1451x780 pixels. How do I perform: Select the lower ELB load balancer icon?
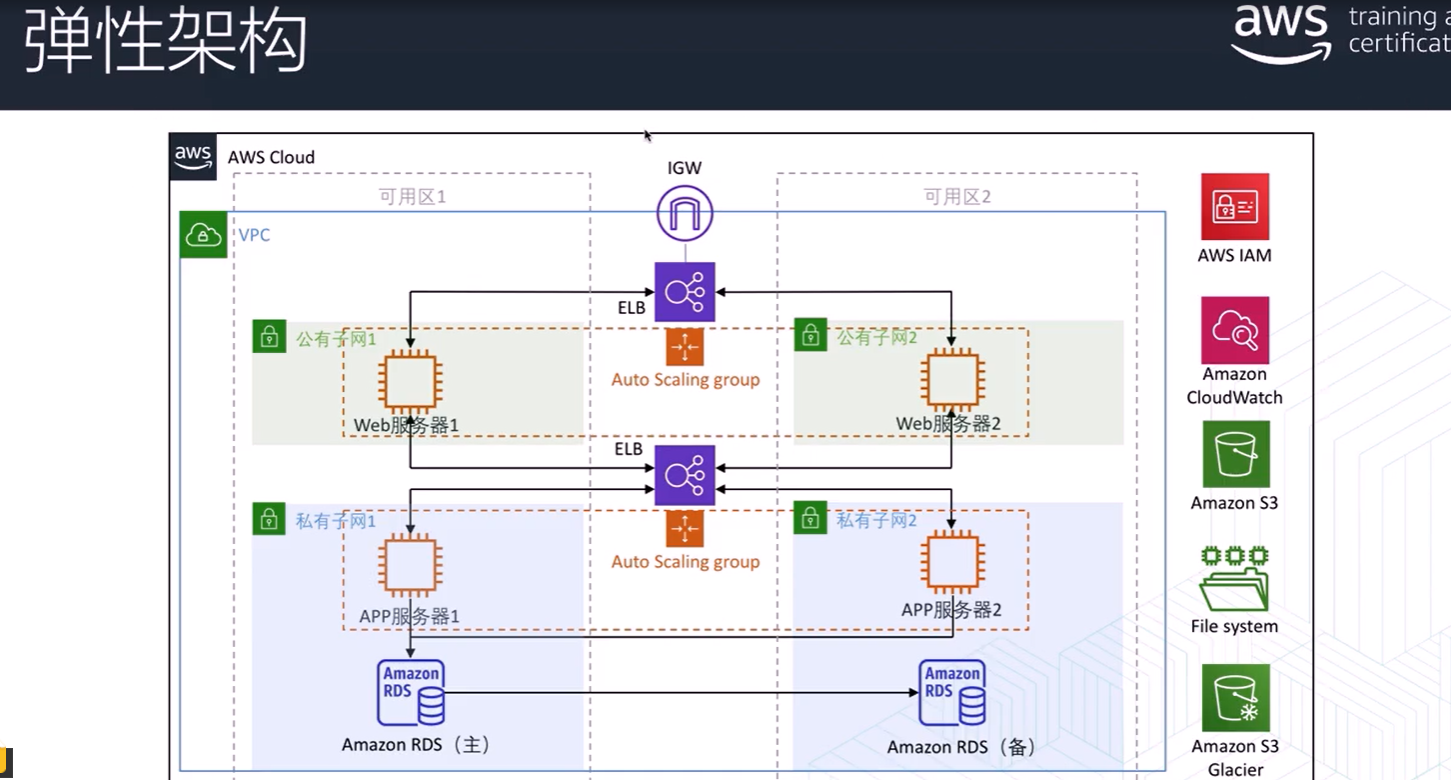click(x=685, y=475)
